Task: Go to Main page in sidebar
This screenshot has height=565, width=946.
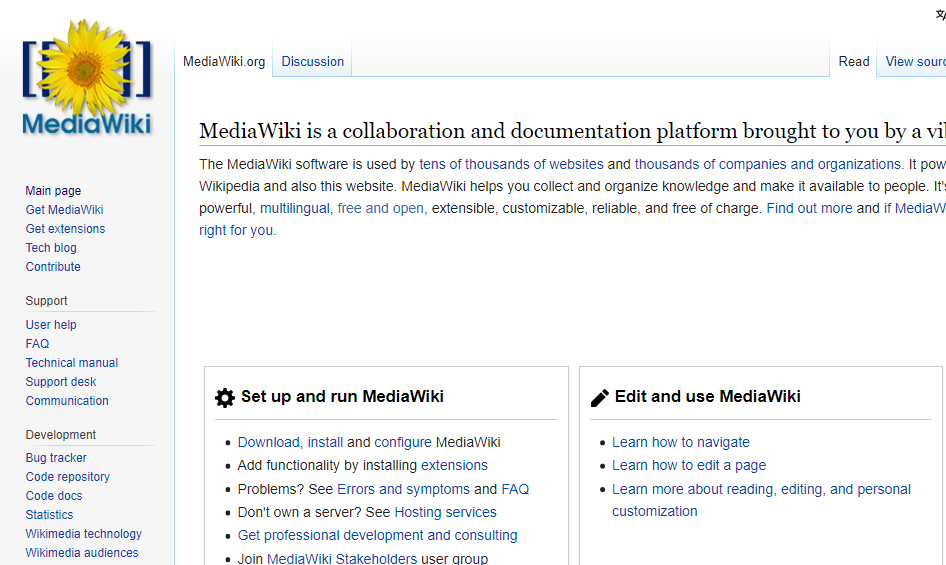Action: point(53,191)
